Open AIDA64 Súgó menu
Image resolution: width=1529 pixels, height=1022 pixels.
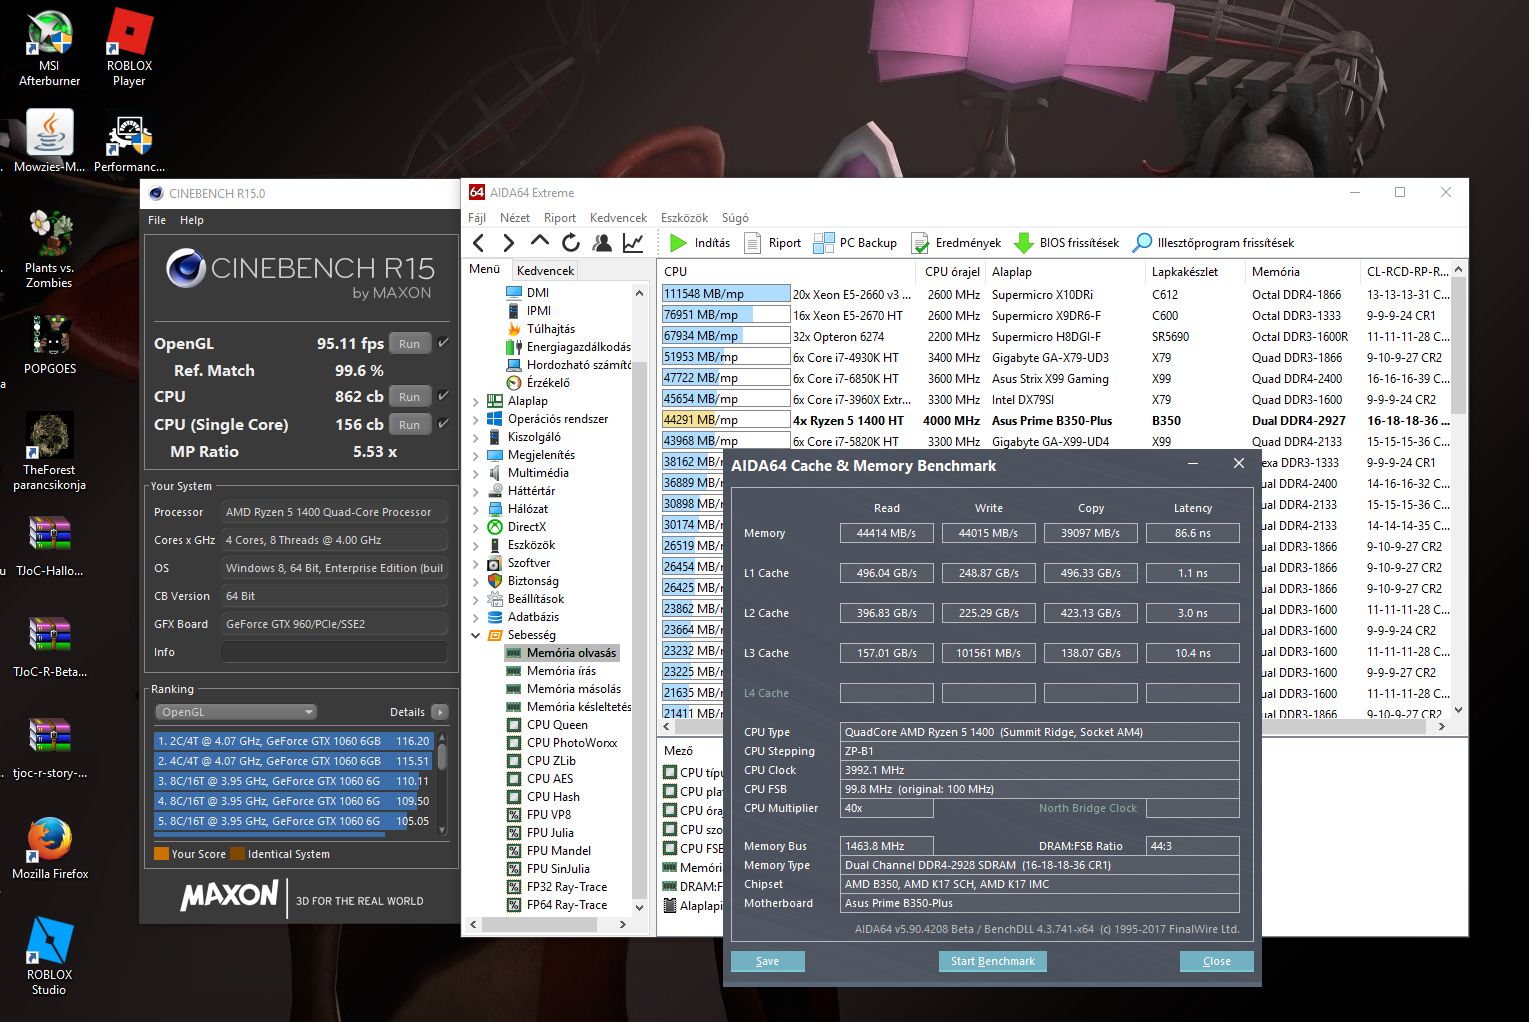click(x=735, y=218)
